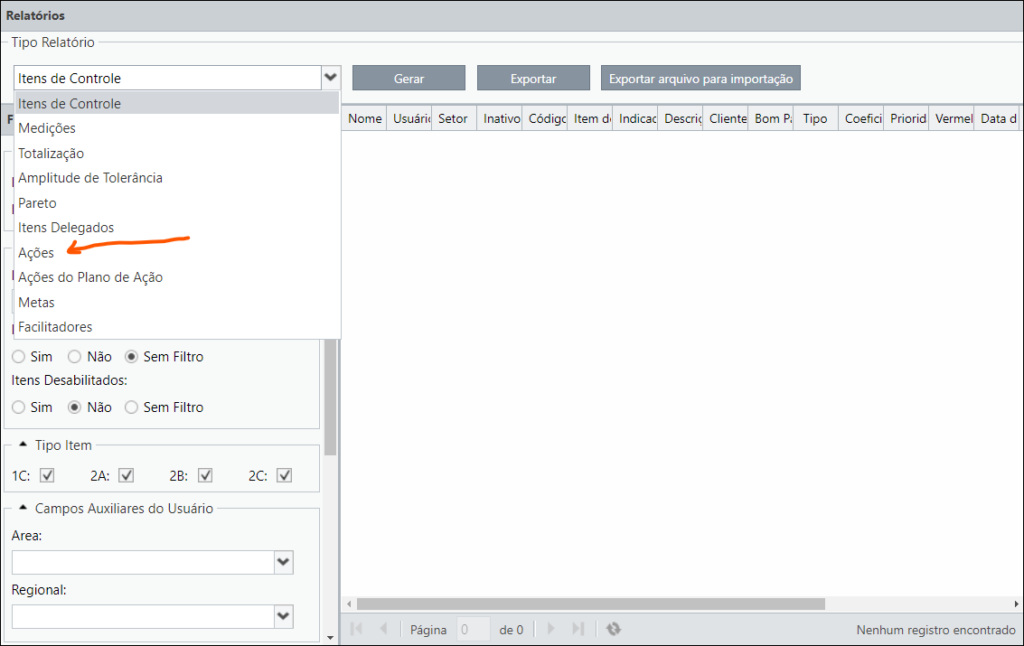Refresh the grid results
Image resolution: width=1024 pixels, height=646 pixels.
pos(613,629)
